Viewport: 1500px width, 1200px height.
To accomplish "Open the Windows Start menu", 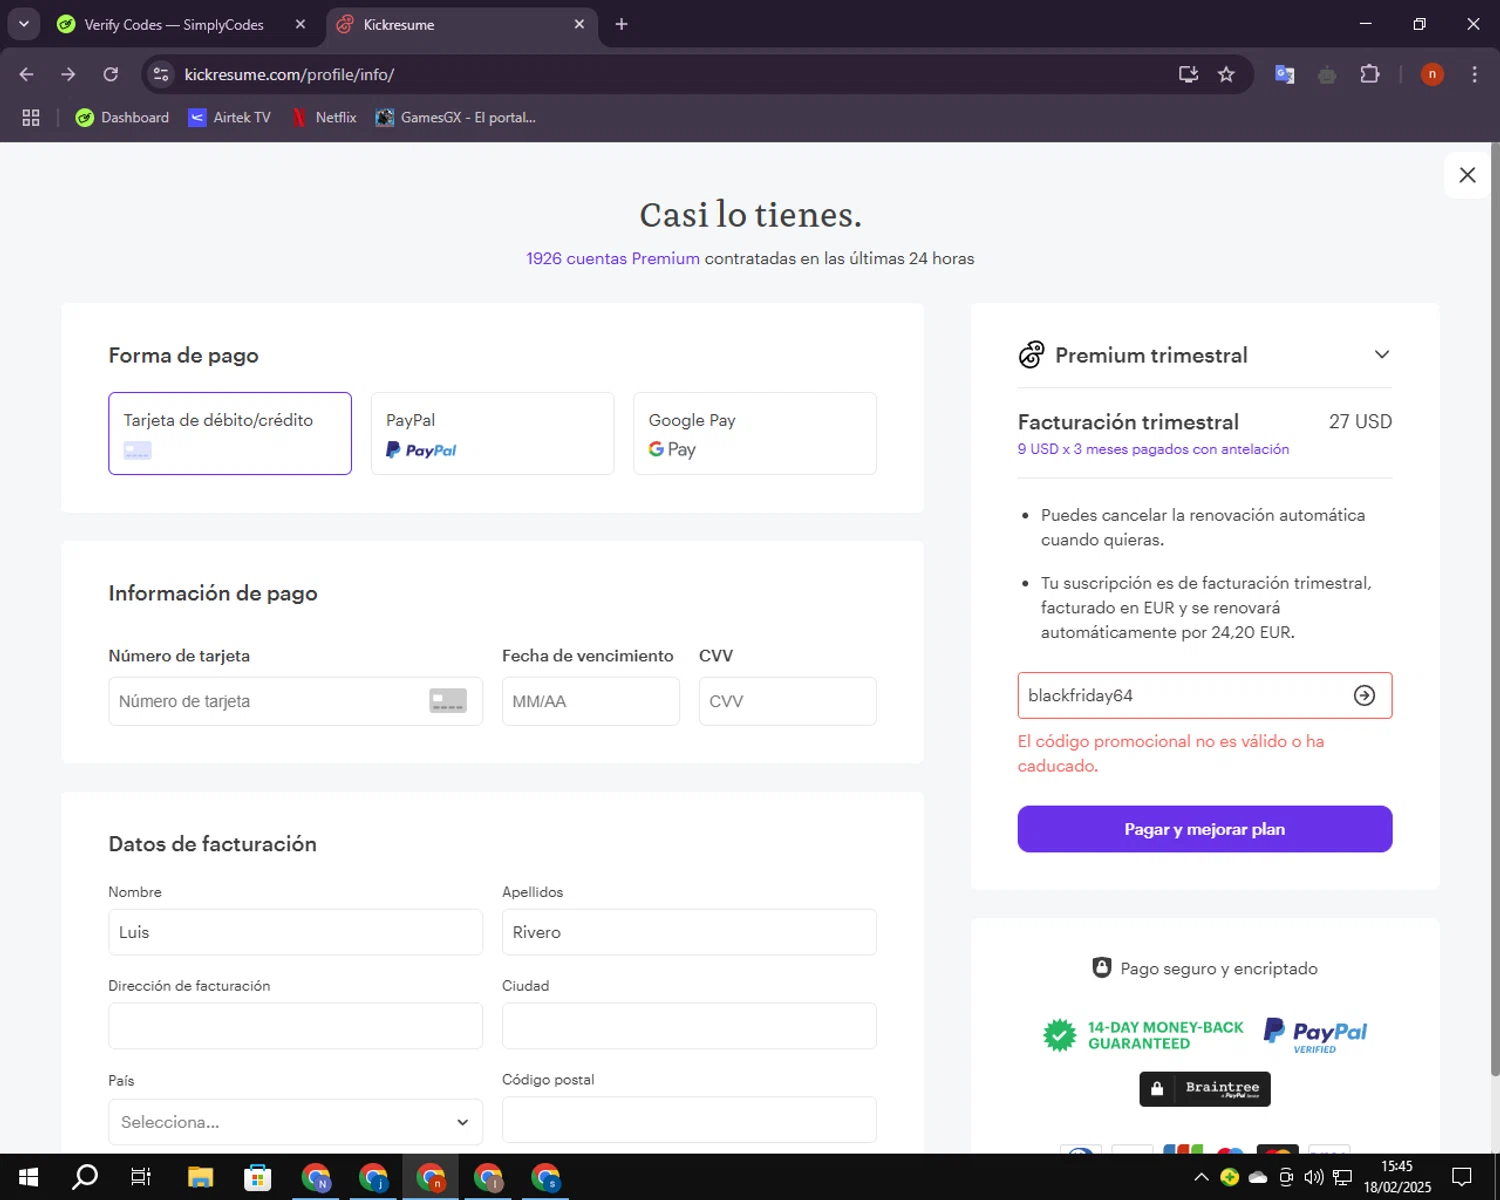I will pos(28,1177).
